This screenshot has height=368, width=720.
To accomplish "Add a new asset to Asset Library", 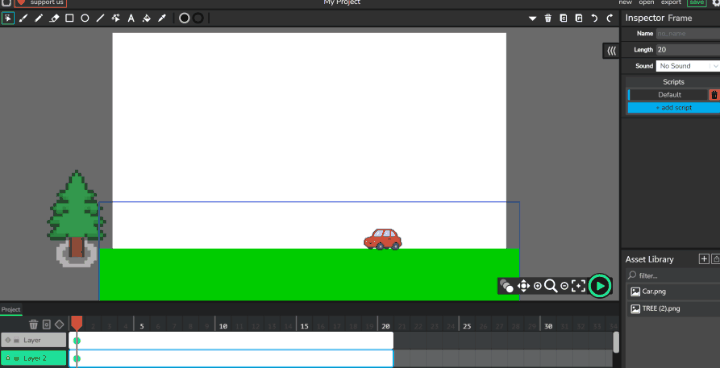I will (704, 259).
